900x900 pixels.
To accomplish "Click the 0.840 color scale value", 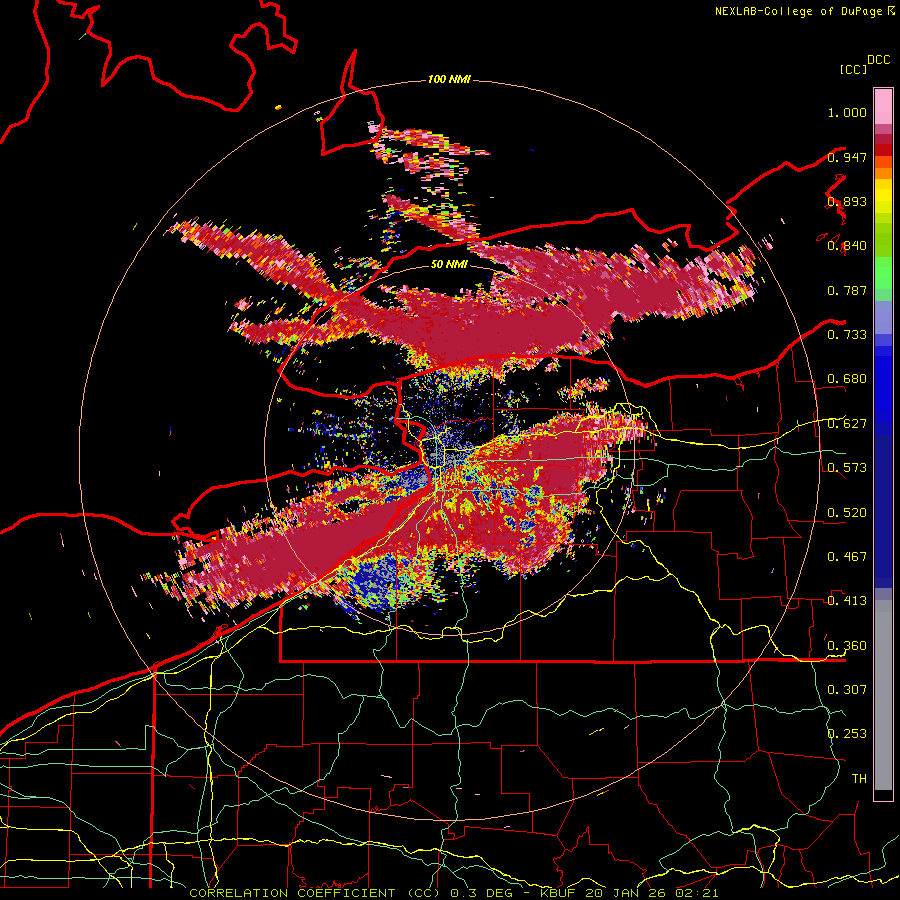I will (847, 246).
